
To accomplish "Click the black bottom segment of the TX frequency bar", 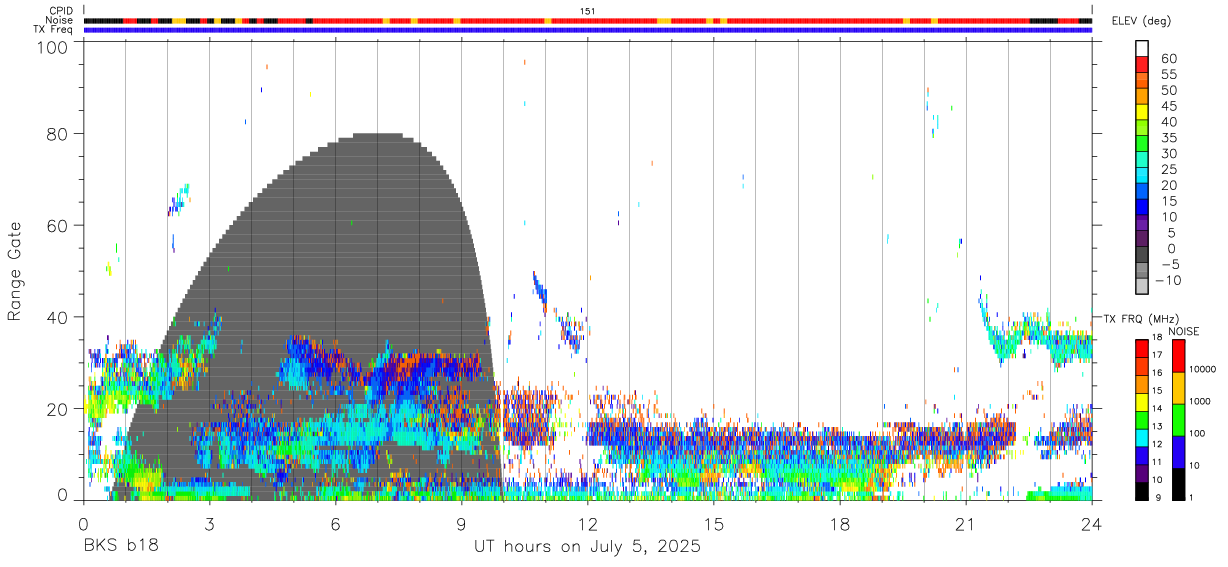I will coord(1141,491).
